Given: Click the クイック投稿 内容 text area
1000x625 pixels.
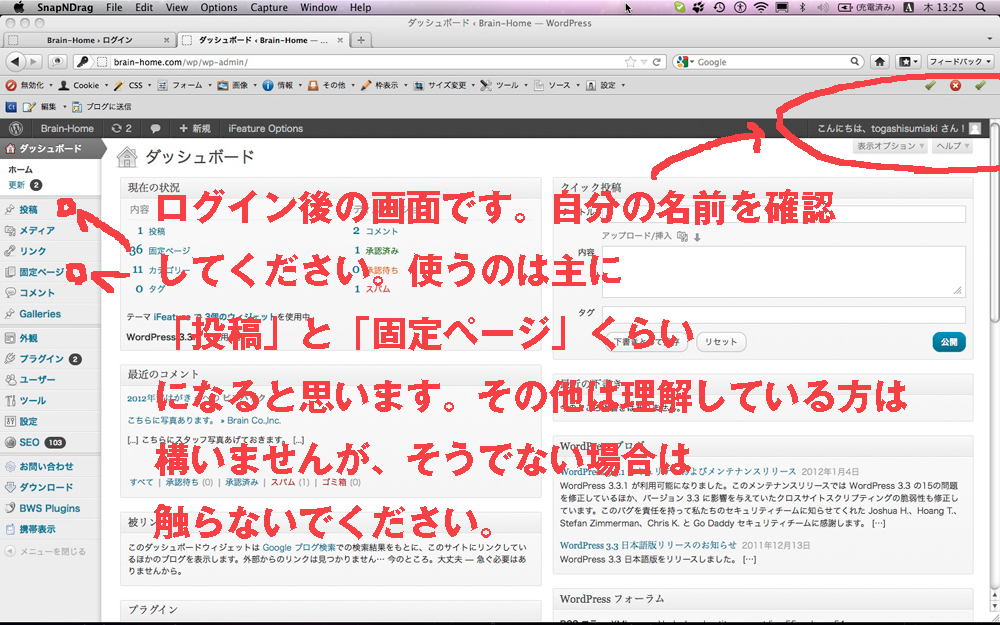Looking at the screenshot, I should [783, 272].
